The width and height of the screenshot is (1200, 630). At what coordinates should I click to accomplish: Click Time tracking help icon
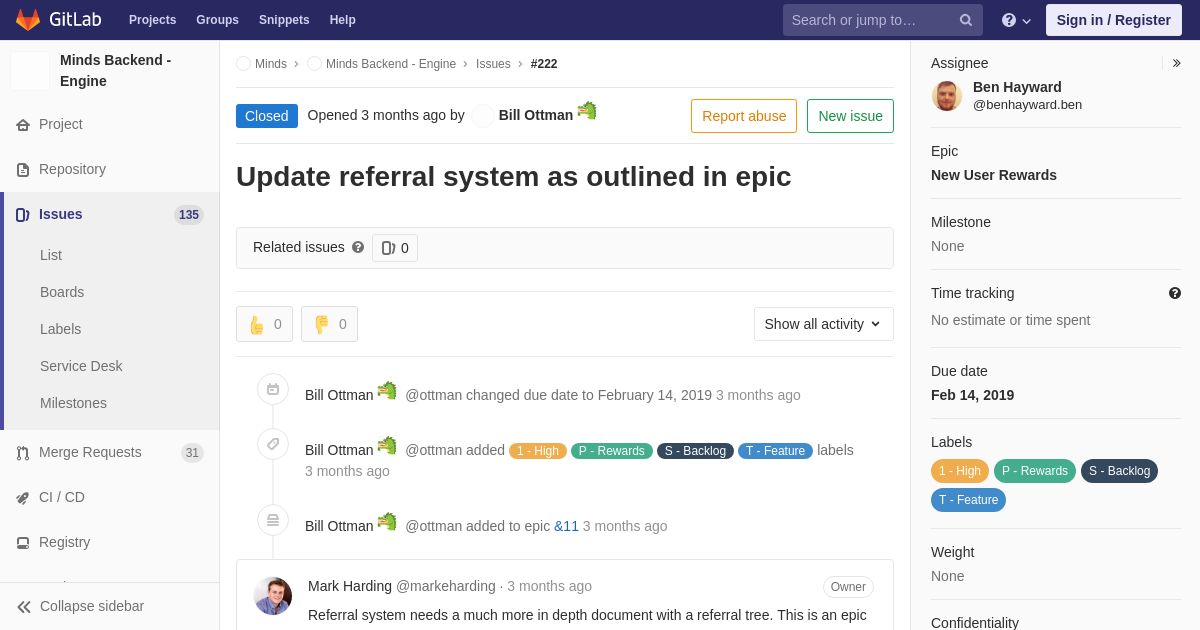coord(1175,293)
